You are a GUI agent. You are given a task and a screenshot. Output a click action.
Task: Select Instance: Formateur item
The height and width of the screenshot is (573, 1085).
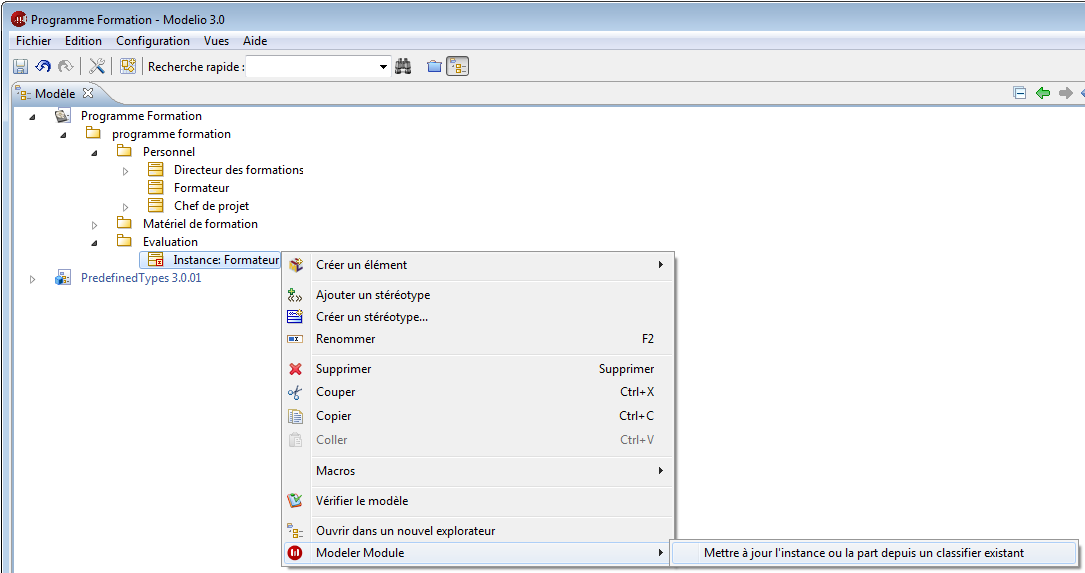(x=226, y=260)
